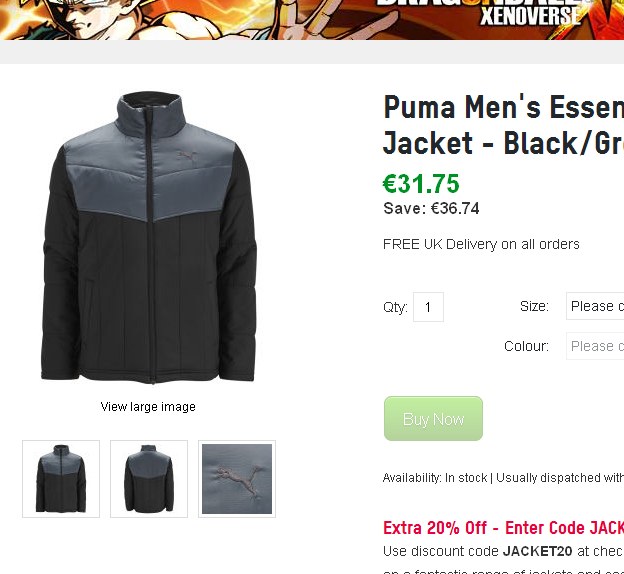Click the main jacket product image
The height and width of the screenshot is (574, 624).
pyautogui.click(x=148, y=238)
